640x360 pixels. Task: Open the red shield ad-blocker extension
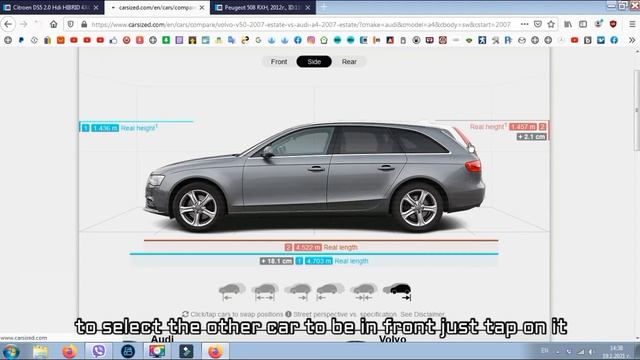(x=613, y=24)
